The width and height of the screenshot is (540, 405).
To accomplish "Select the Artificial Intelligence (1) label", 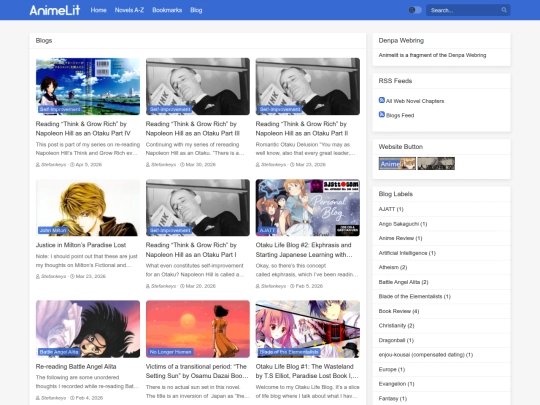I will 407,253.
